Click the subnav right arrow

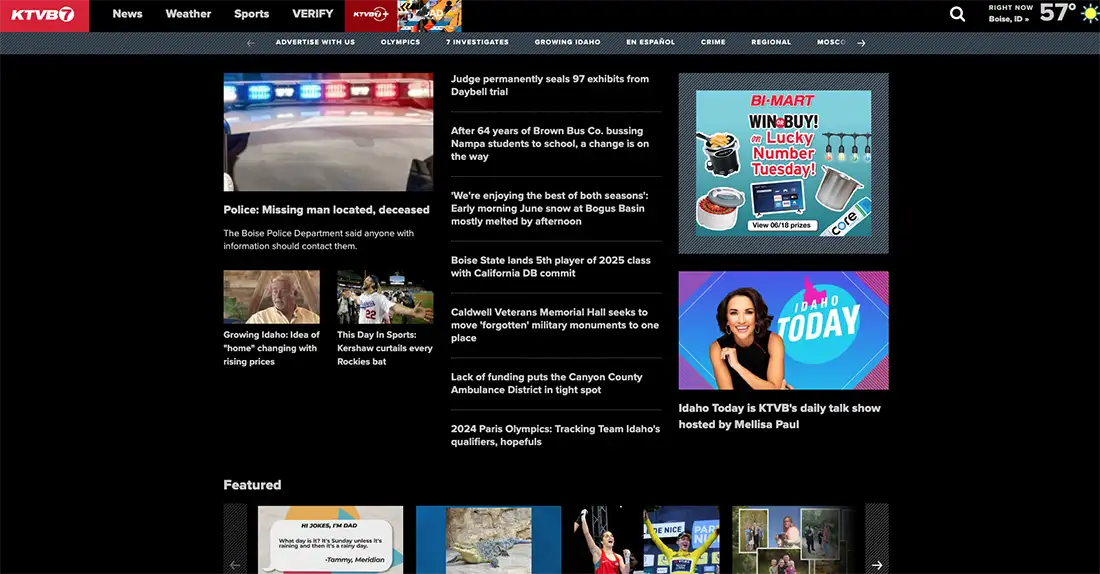coord(861,43)
